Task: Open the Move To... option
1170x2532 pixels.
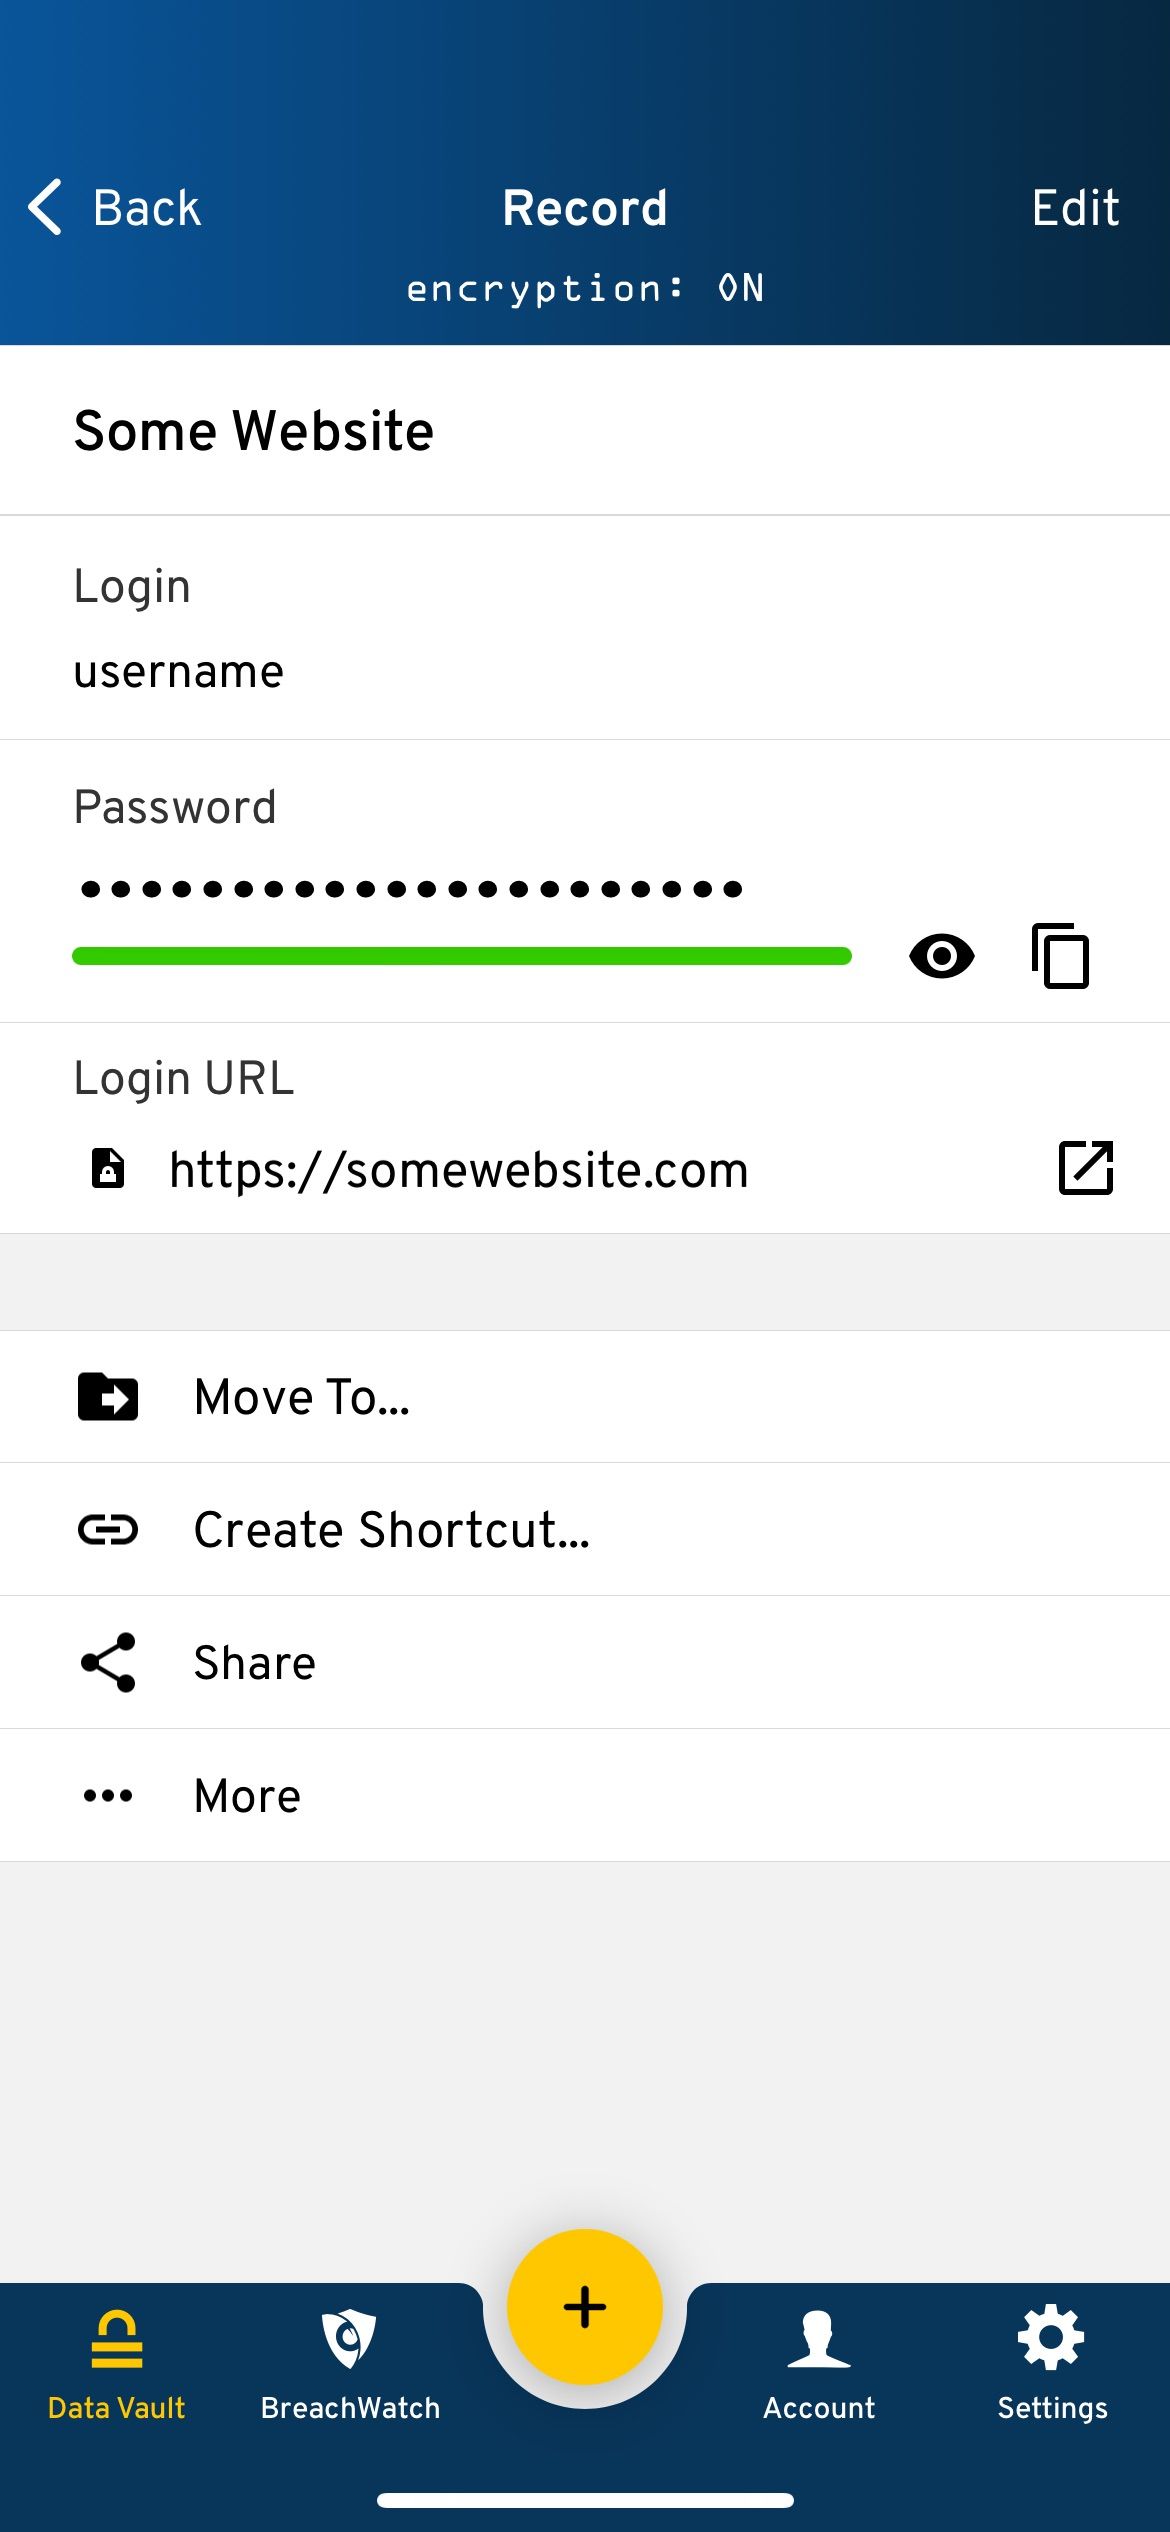Action: tap(585, 1396)
